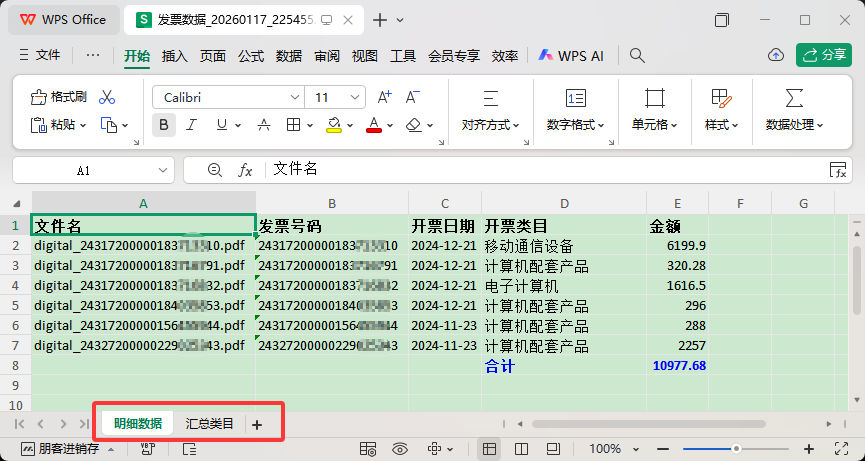Toggle Italic formatting

tap(191, 125)
